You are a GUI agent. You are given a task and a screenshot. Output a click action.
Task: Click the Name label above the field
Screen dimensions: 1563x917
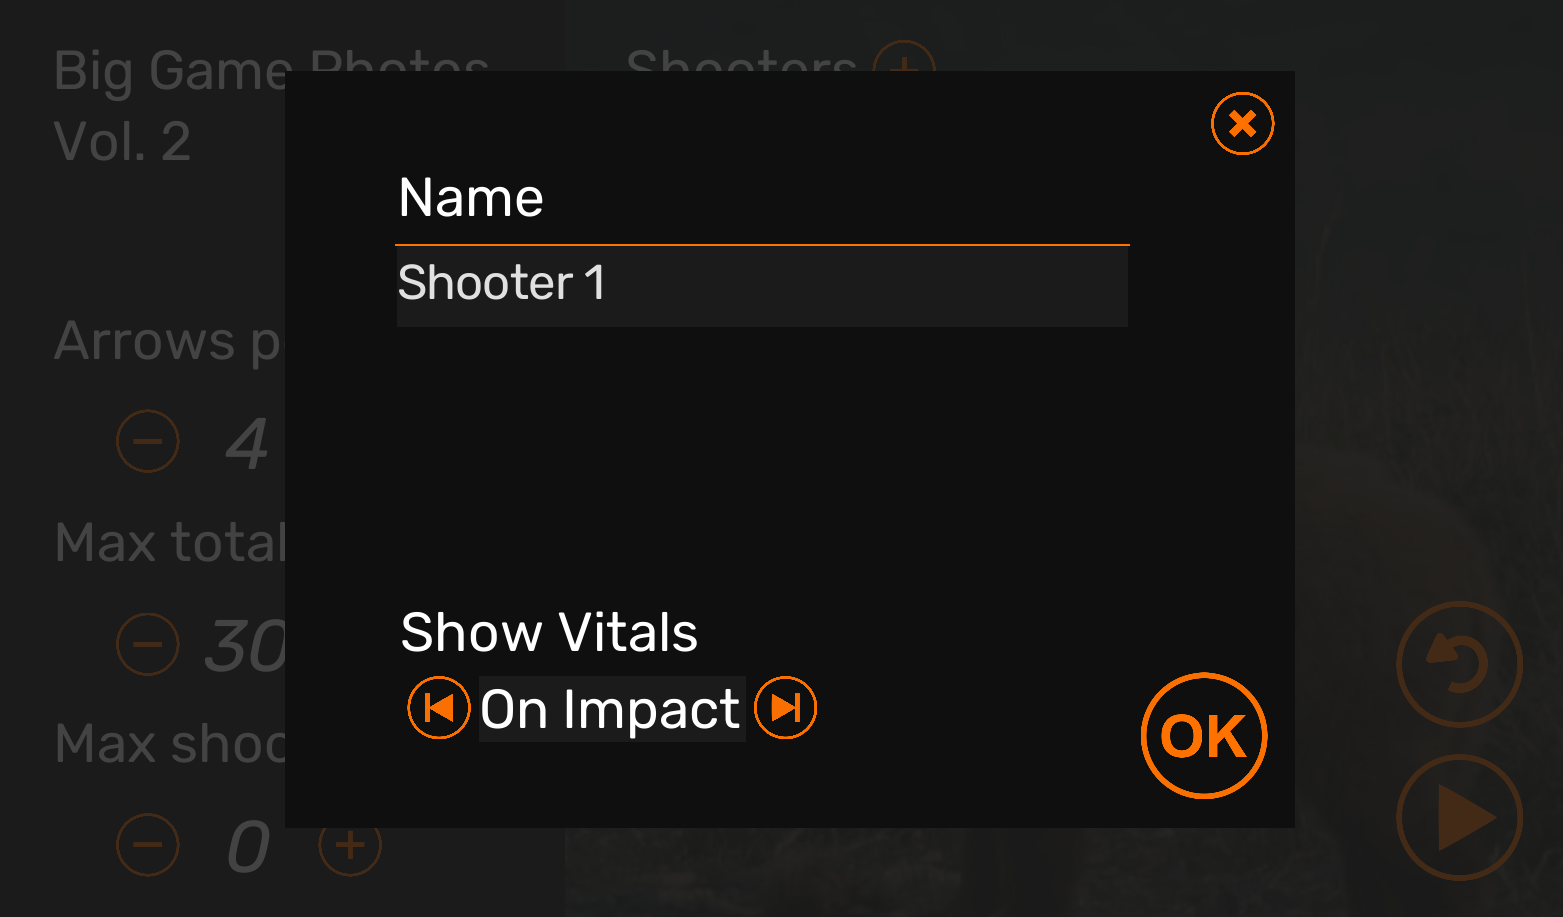(471, 197)
